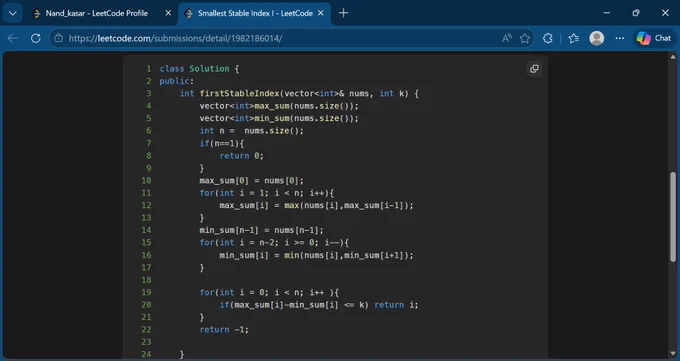
Task: Refresh the current page
Action: click(36, 38)
